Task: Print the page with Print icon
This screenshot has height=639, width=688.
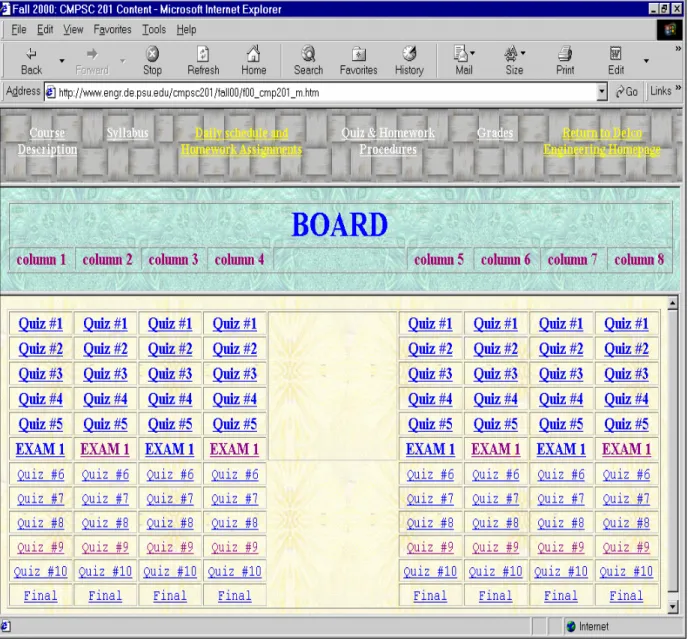Action: click(565, 61)
